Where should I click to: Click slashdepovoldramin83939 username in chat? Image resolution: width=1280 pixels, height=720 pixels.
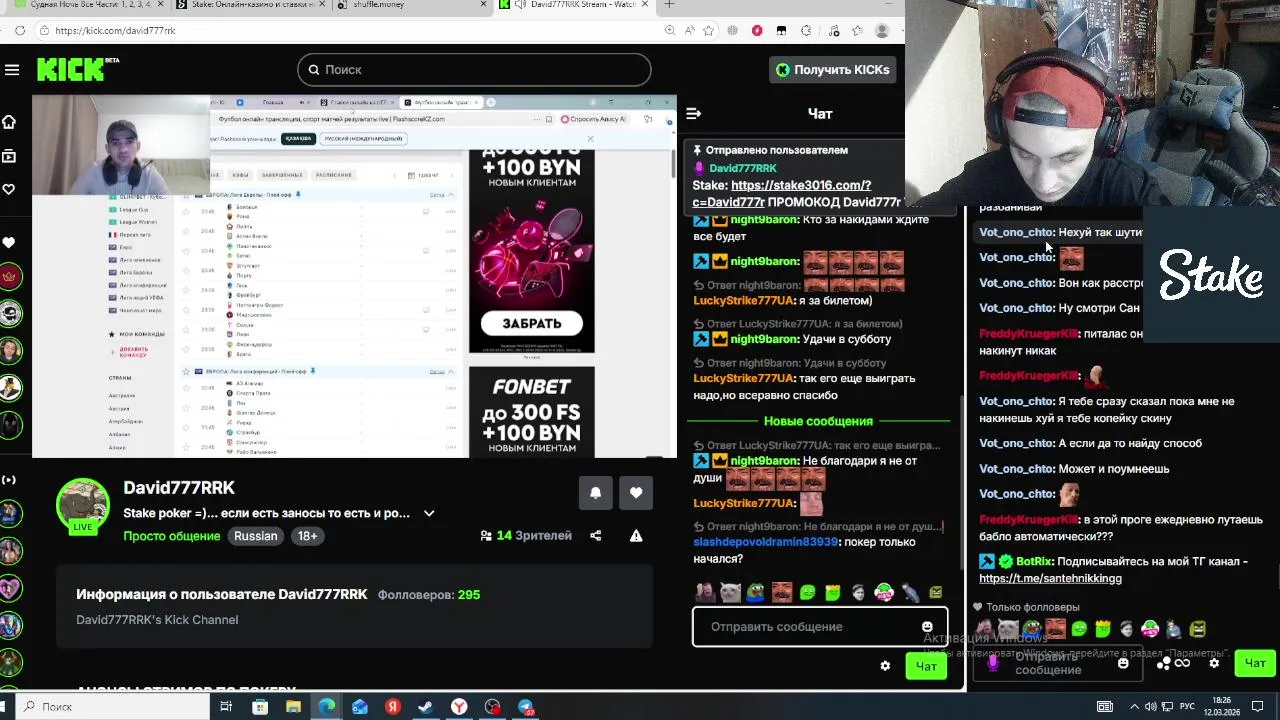coord(765,542)
